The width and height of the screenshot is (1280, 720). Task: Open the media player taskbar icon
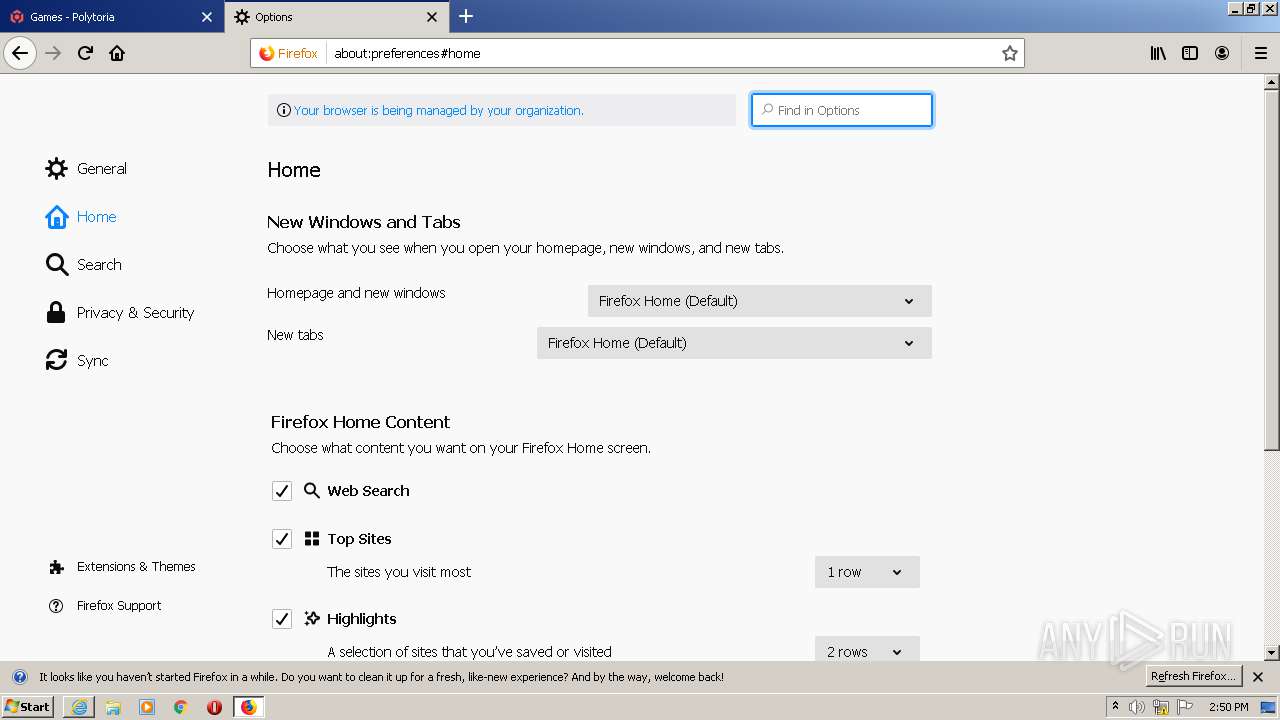(x=147, y=707)
